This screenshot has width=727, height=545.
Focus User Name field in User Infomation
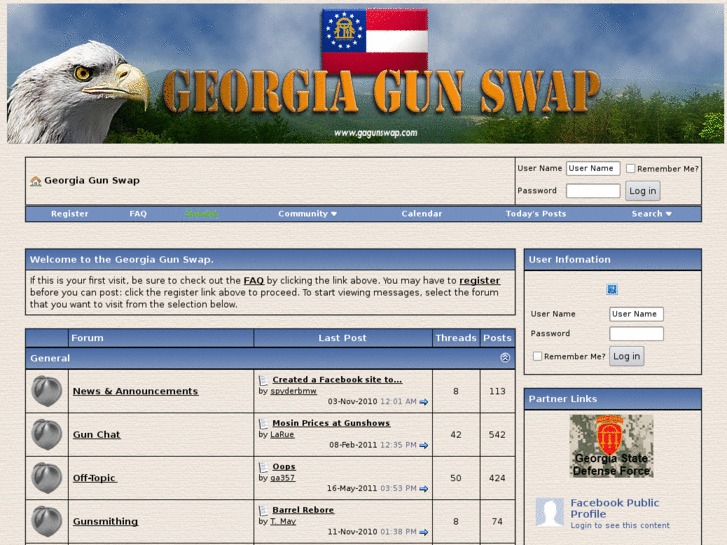[x=636, y=314]
